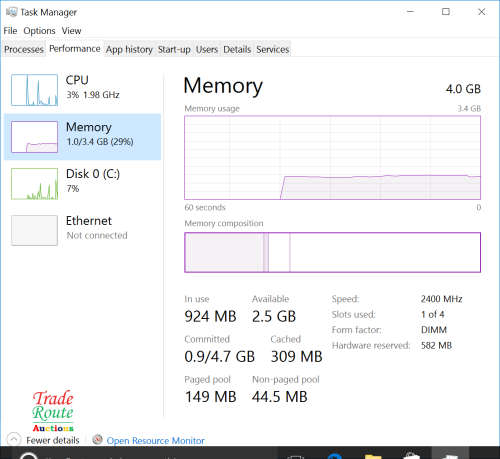
Task: Switch to the Services tab
Action: pos(273,49)
